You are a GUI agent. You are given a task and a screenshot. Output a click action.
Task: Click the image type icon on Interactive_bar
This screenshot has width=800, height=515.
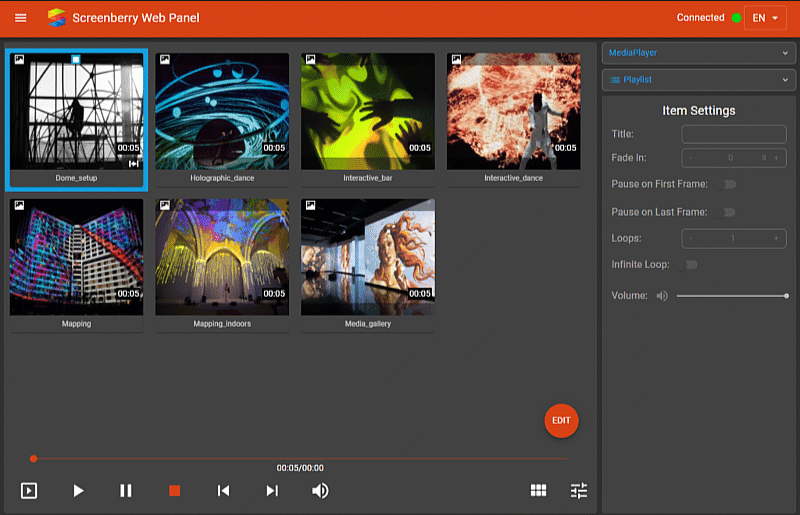coord(310,59)
